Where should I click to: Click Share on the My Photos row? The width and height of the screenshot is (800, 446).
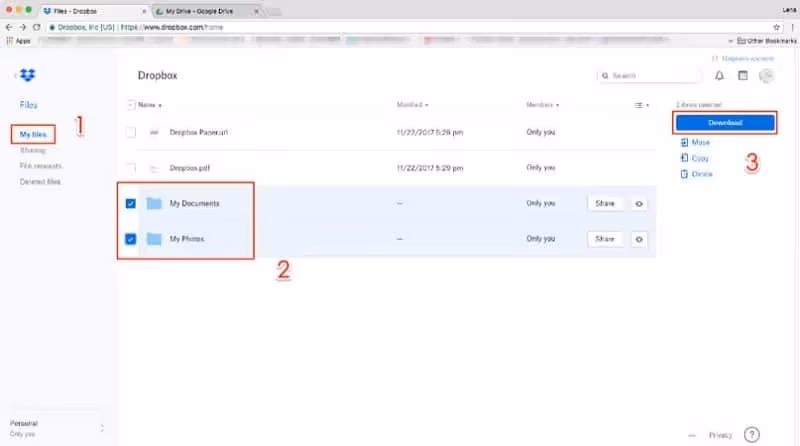tap(605, 239)
